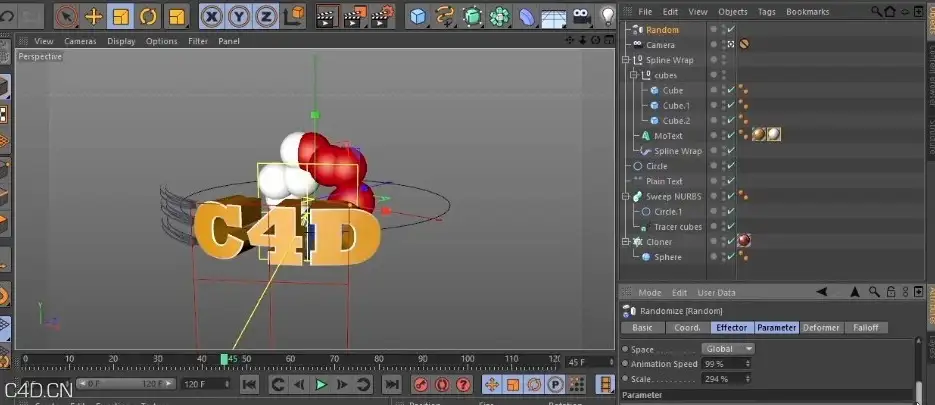This screenshot has width=935, height=405.
Task: Add a camera object from the toolbar
Action: [581, 16]
